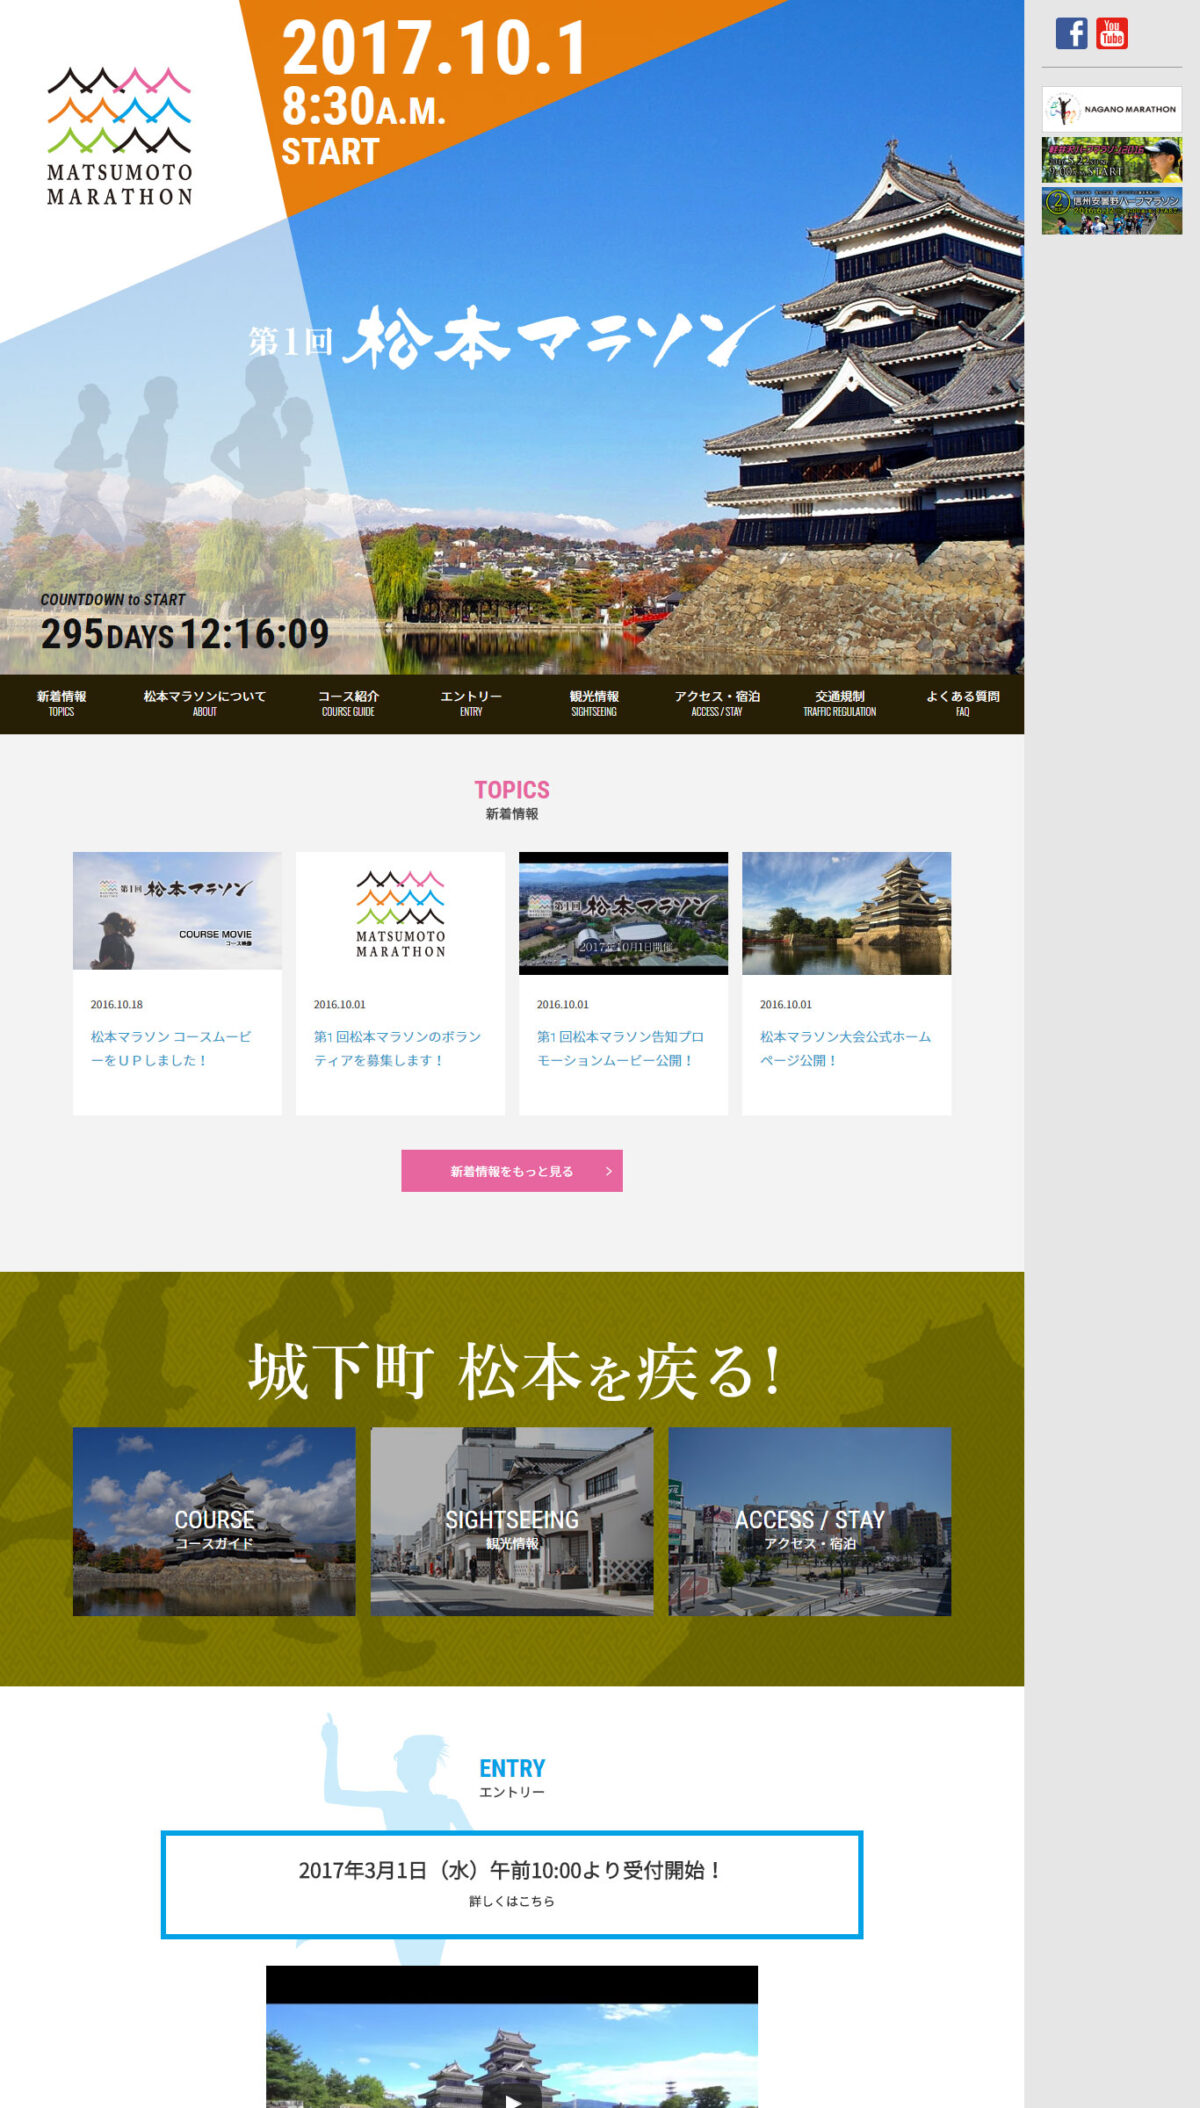Image resolution: width=1200 pixels, height=2108 pixels.
Task: Open the volunteer topic logo thumbnail
Action: pos(400,913)
